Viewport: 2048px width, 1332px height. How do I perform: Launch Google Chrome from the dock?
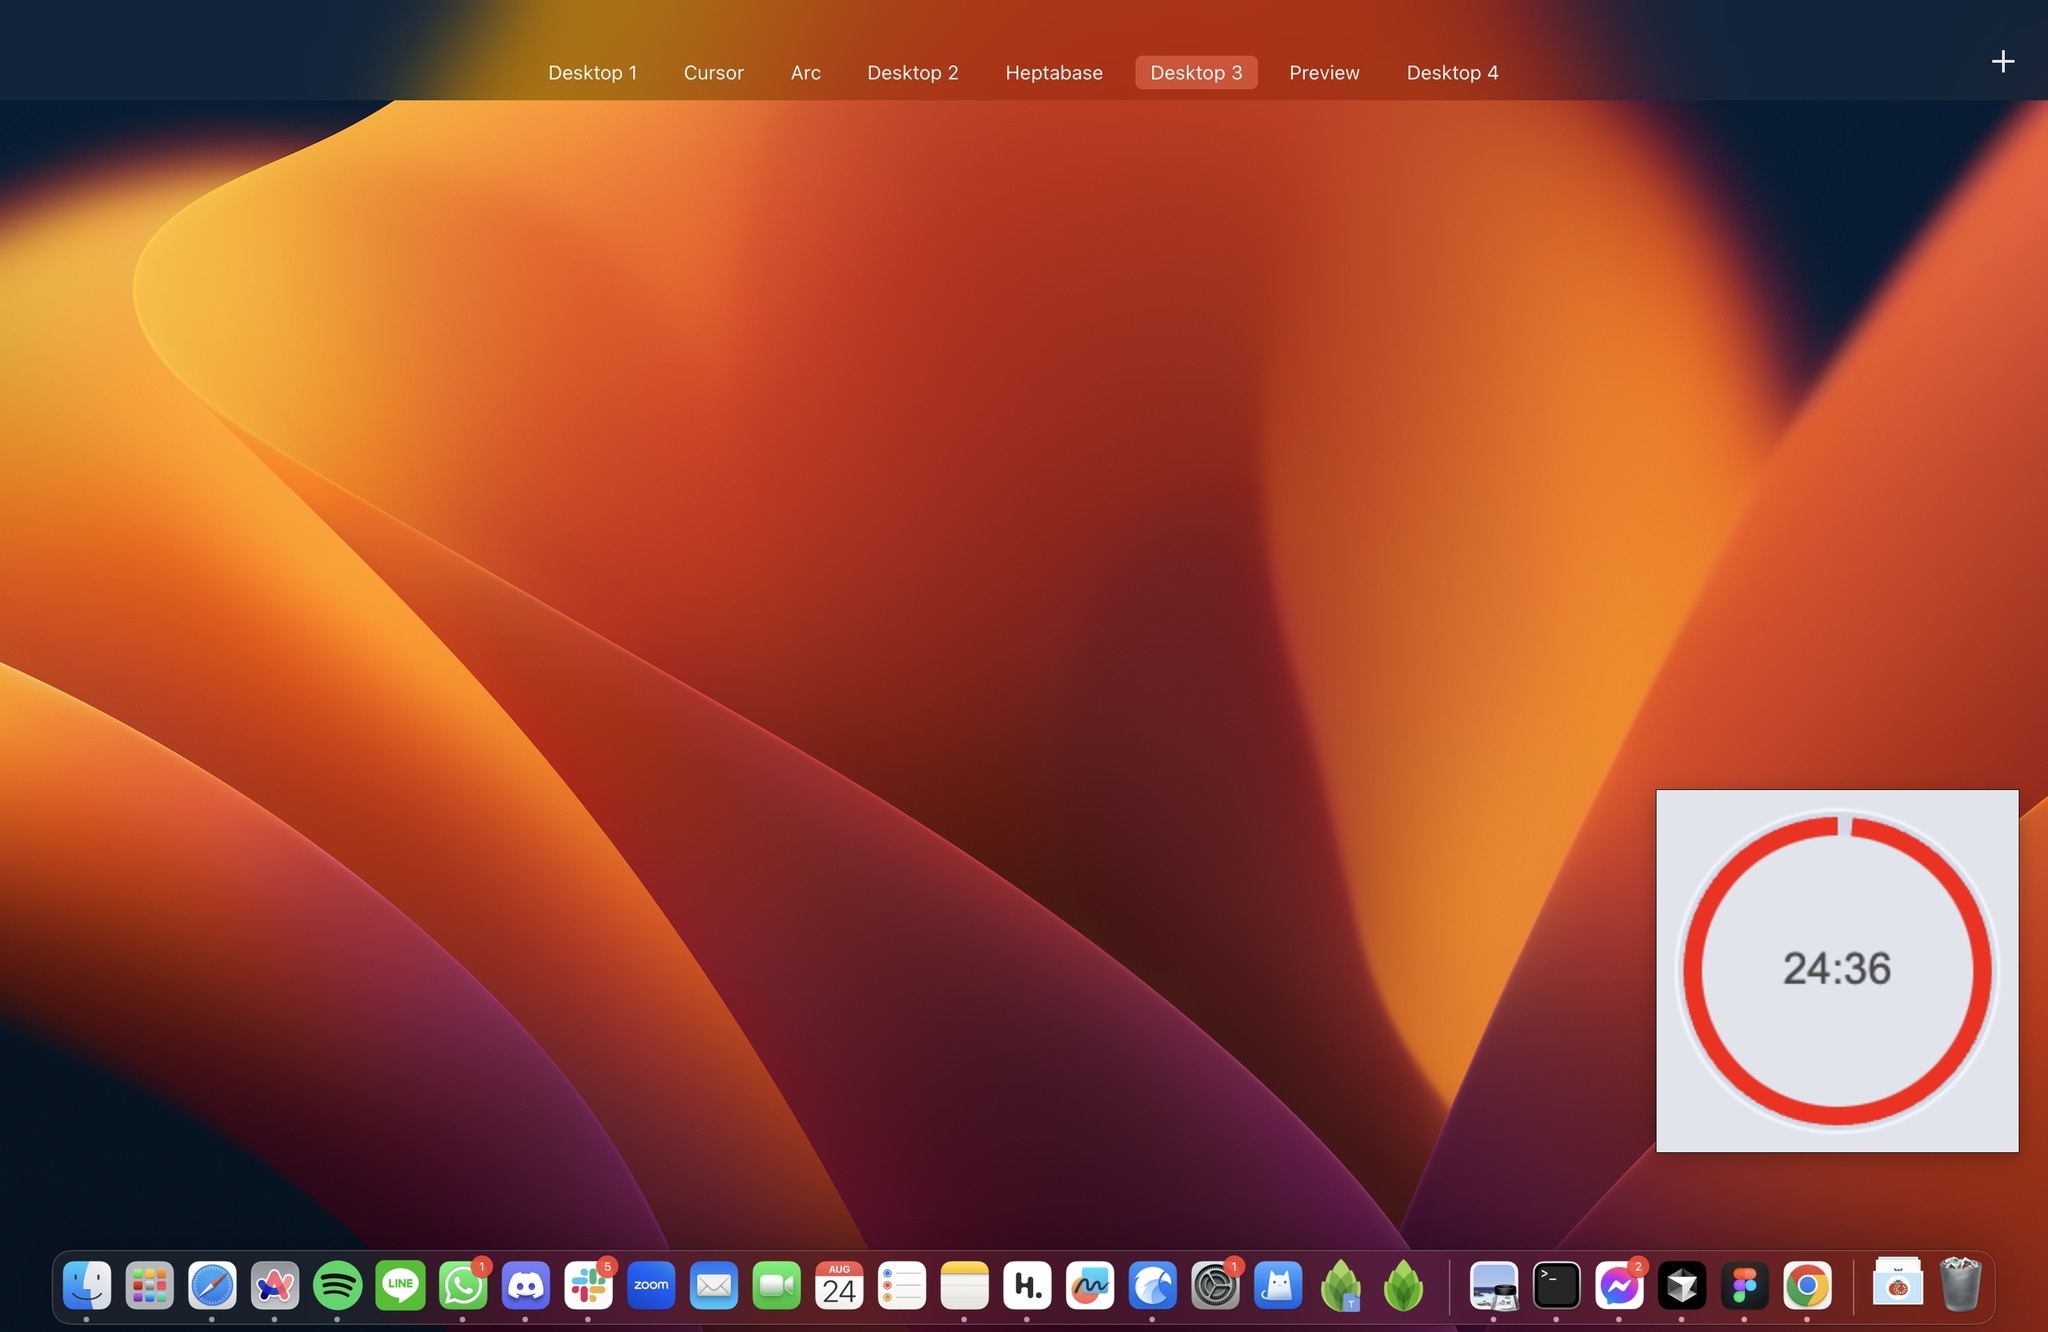(x=1807, y=1286)
